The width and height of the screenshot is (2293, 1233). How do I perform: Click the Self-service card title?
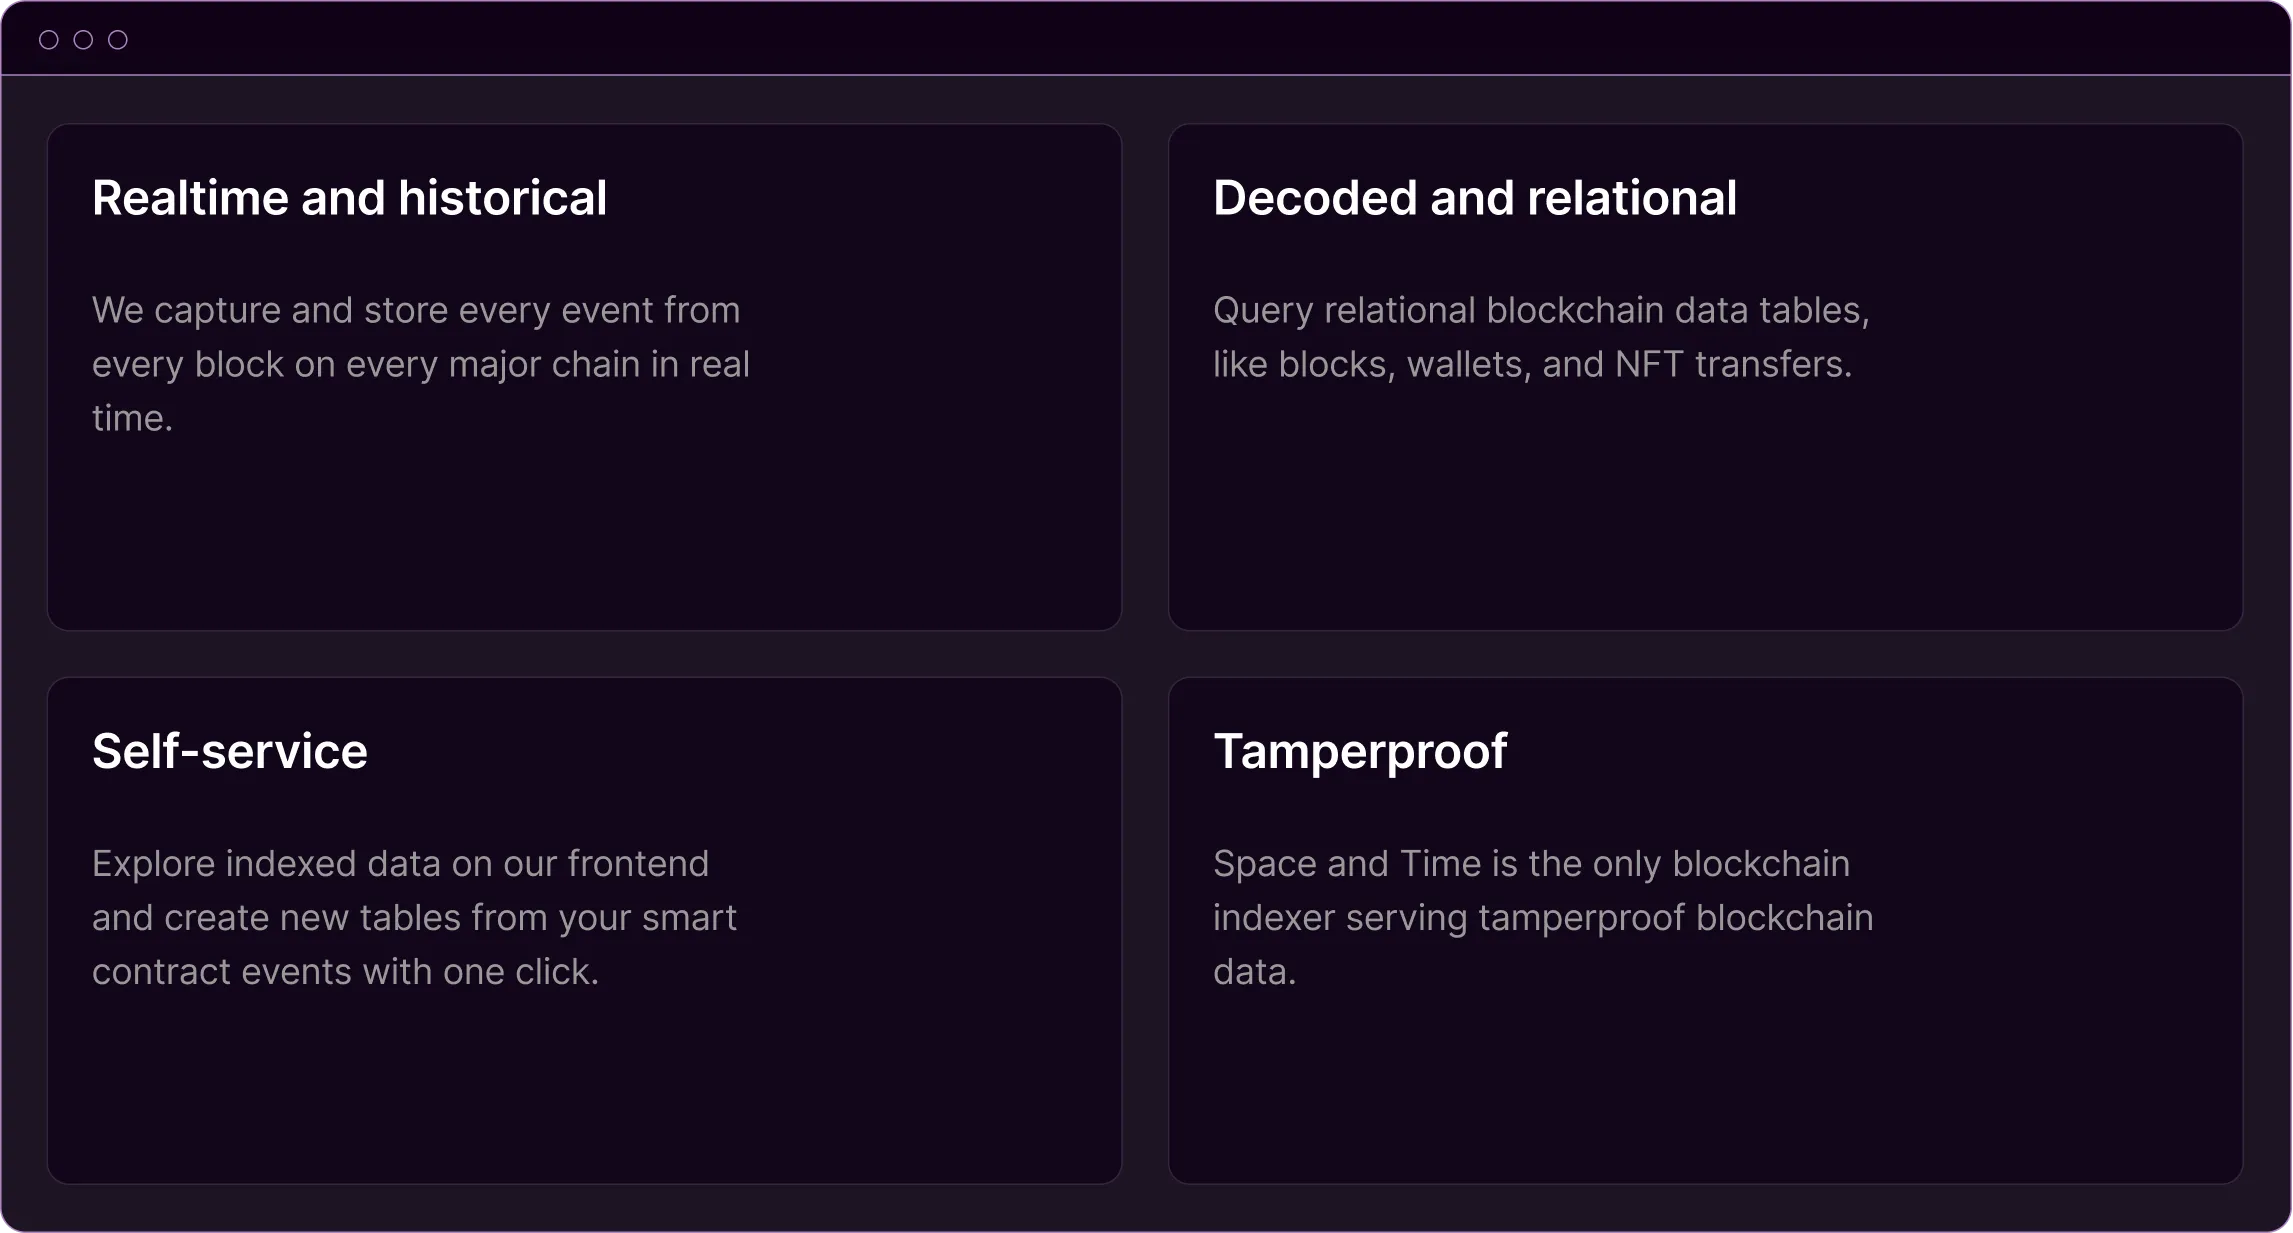click(x=230, y=751)
